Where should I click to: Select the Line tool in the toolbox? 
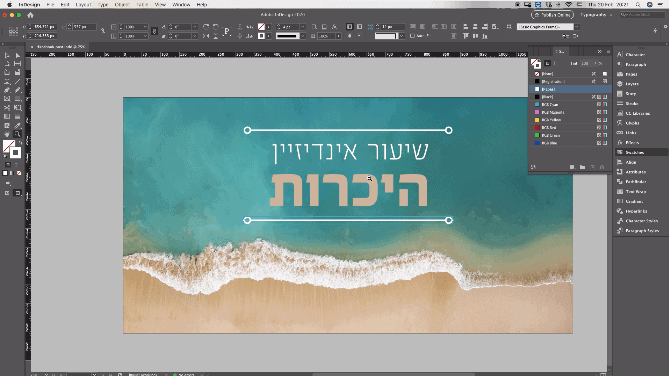point(17,82)
